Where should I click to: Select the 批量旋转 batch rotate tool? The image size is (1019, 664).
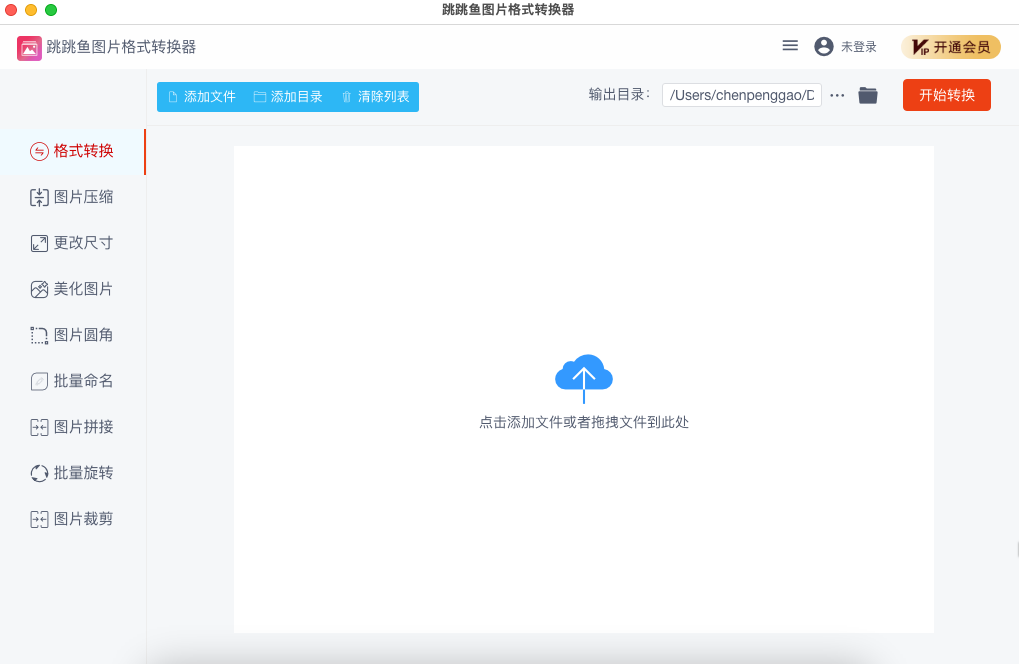72,473
